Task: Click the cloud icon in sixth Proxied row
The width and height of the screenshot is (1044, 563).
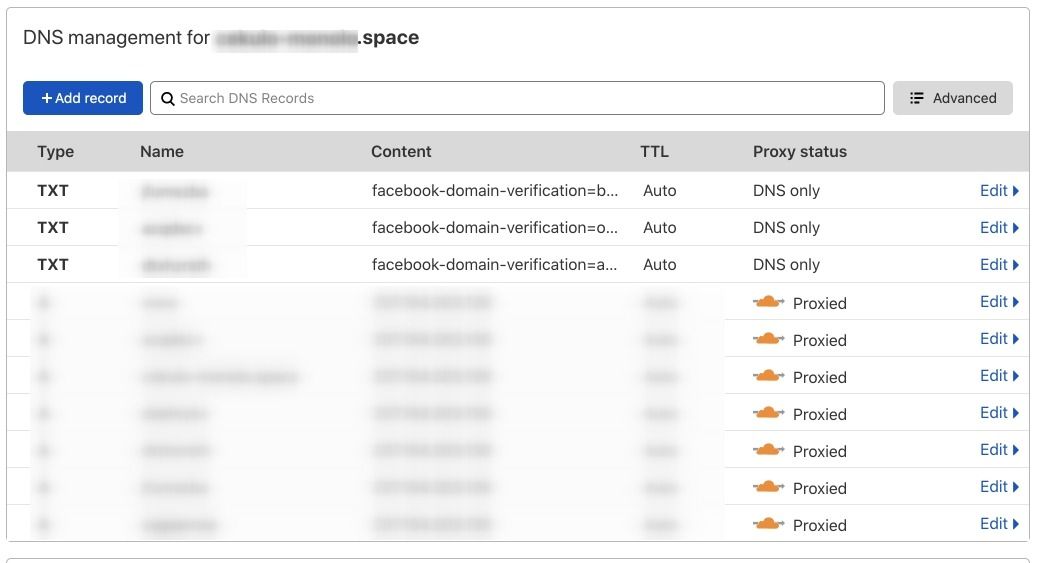Action: [x=768, y=487]
